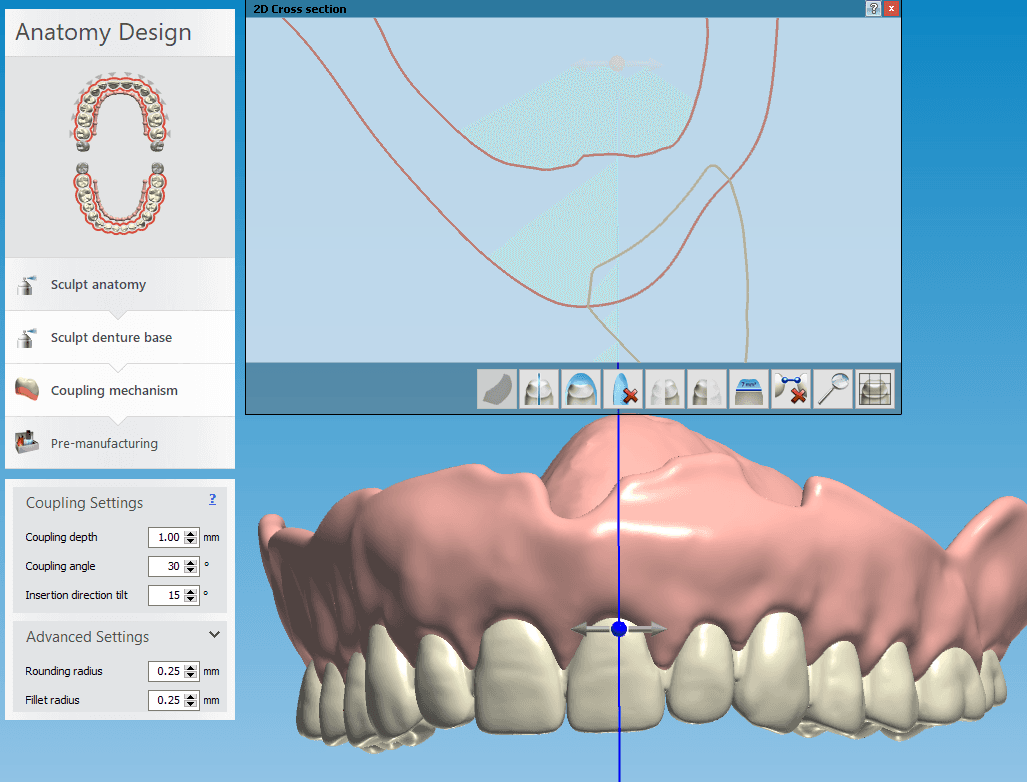Go to the Pre-manufacturing step
This screenshot has height=782, width=1027.
(104, 443)
